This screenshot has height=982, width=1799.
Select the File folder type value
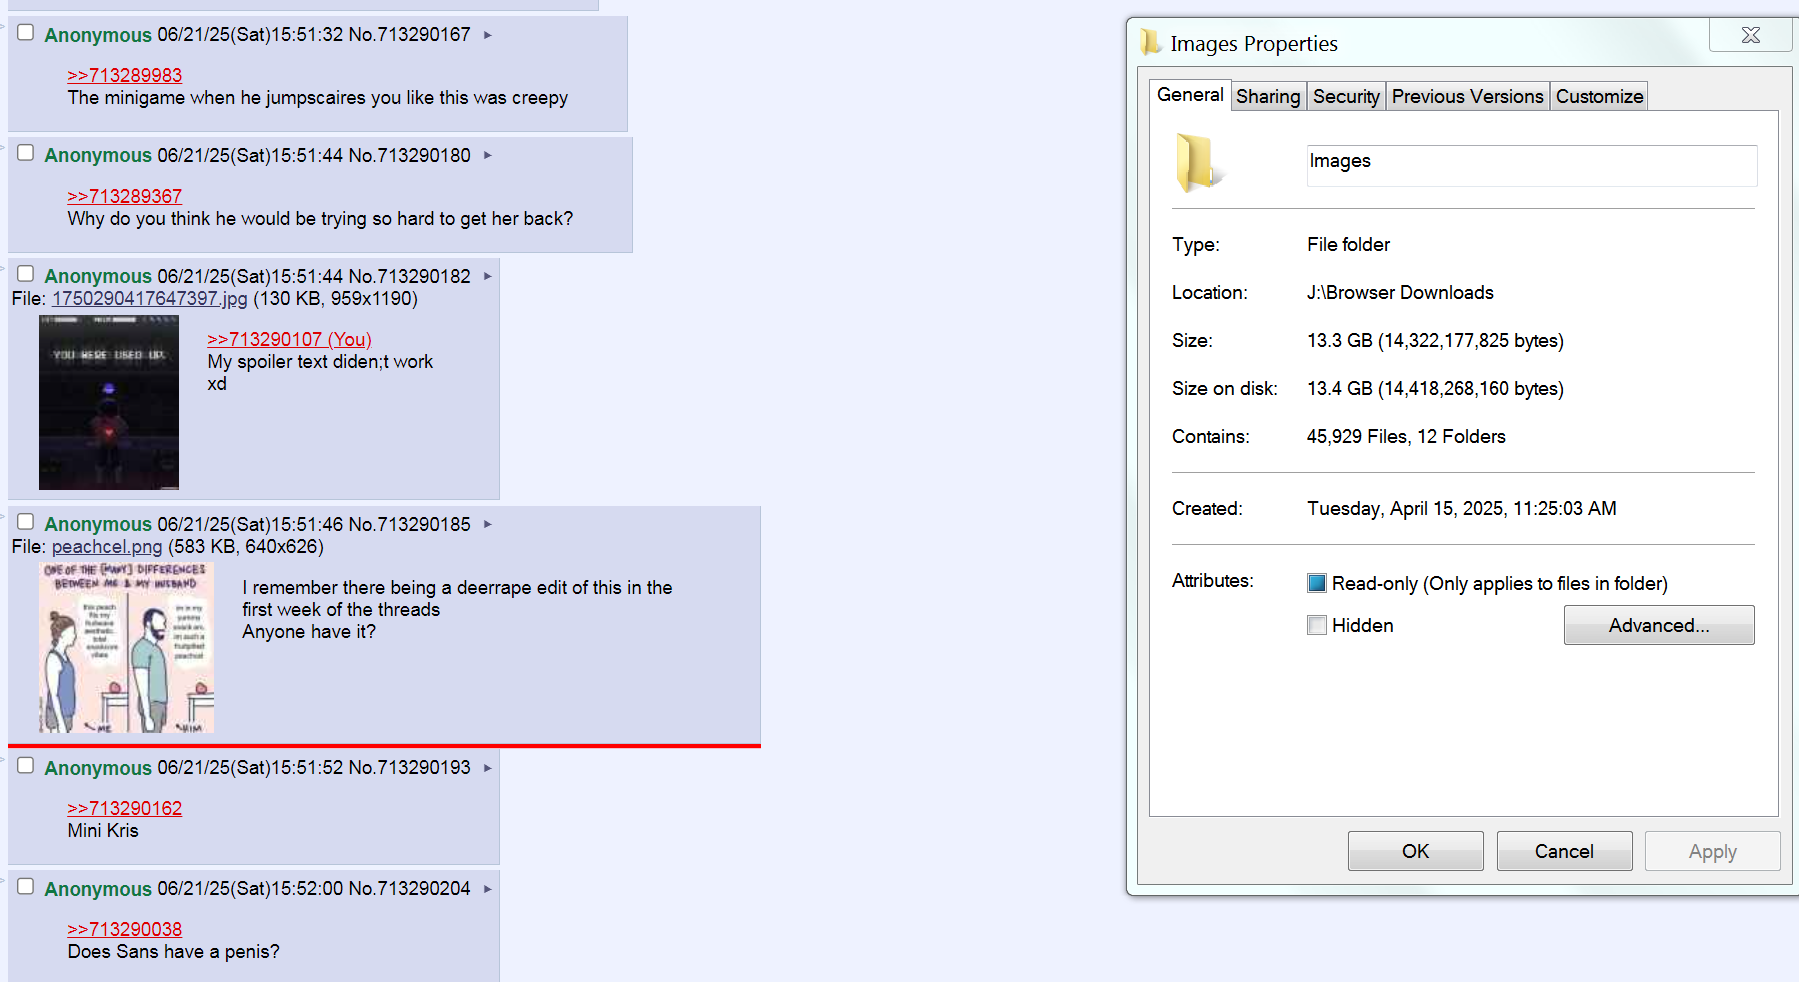coord(1348,245)
